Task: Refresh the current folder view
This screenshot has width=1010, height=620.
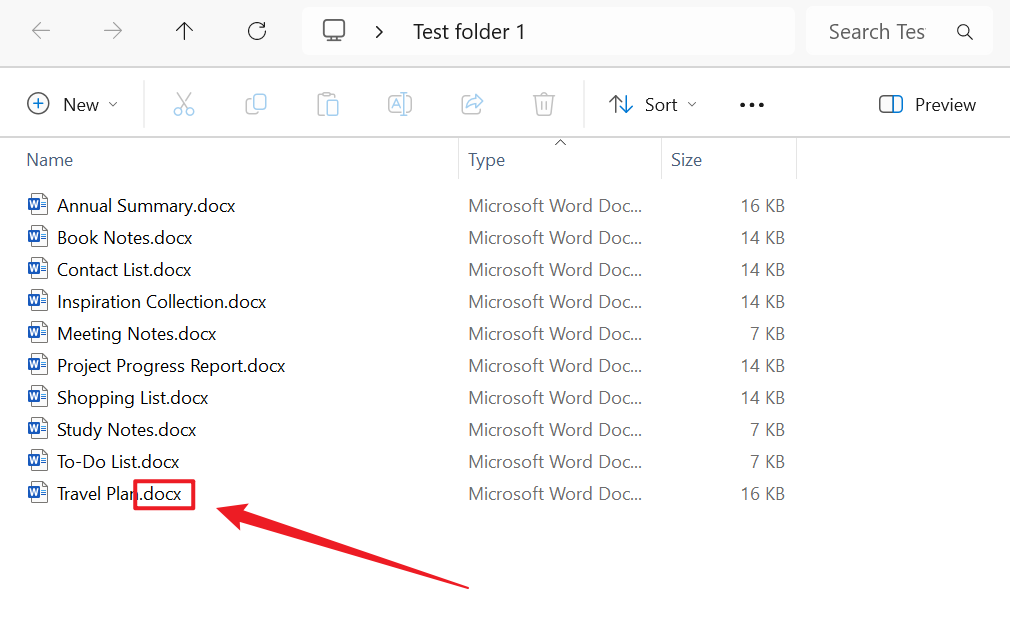Action: (x=257, y=31)
